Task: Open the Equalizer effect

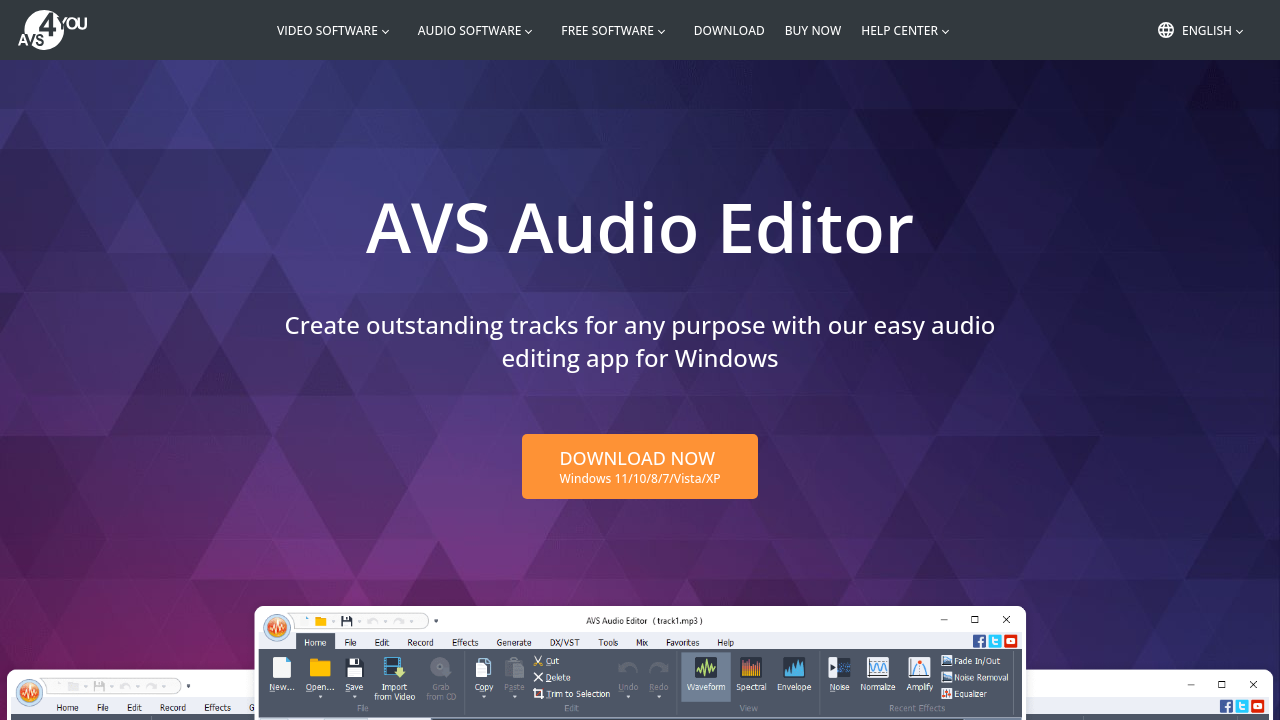Action: tap(964, 694)
